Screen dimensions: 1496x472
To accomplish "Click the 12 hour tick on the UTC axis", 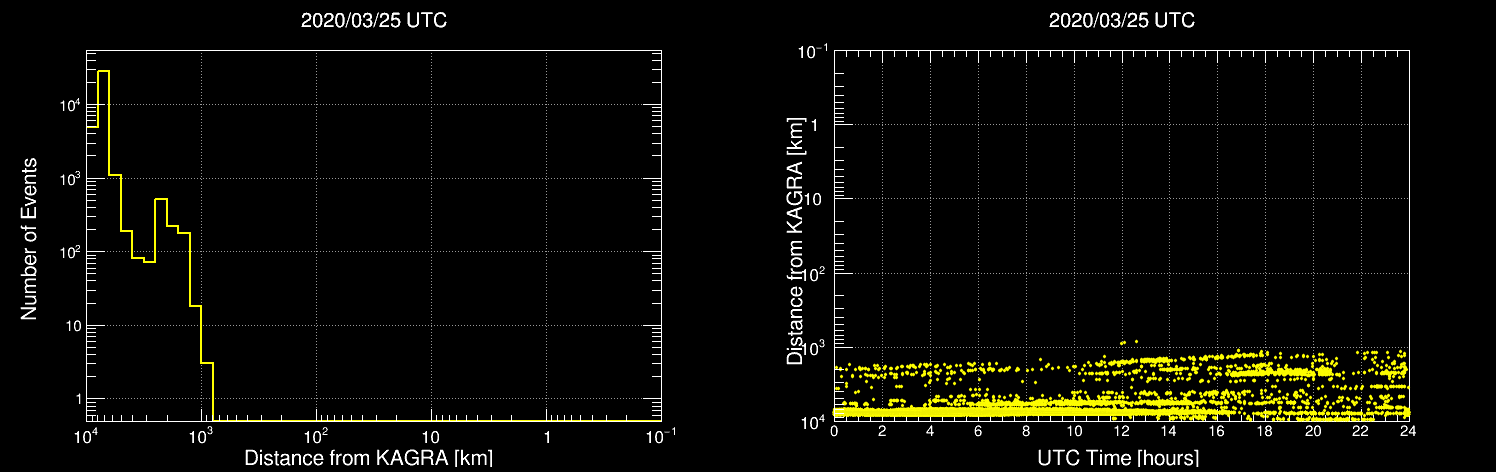I will [1122, 433].
